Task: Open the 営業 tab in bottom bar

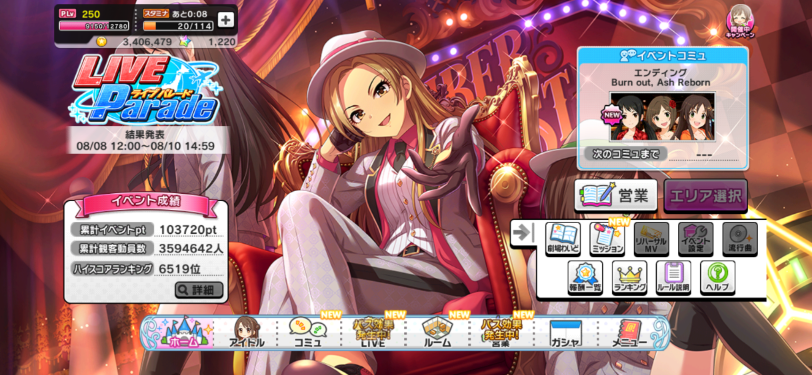Action: (501, 333)
